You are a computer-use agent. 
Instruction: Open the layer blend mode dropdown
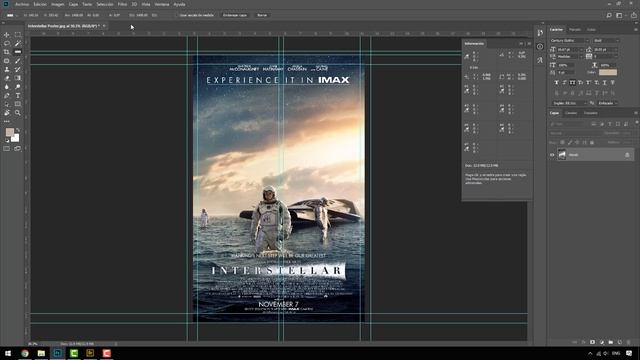point(576,133)
